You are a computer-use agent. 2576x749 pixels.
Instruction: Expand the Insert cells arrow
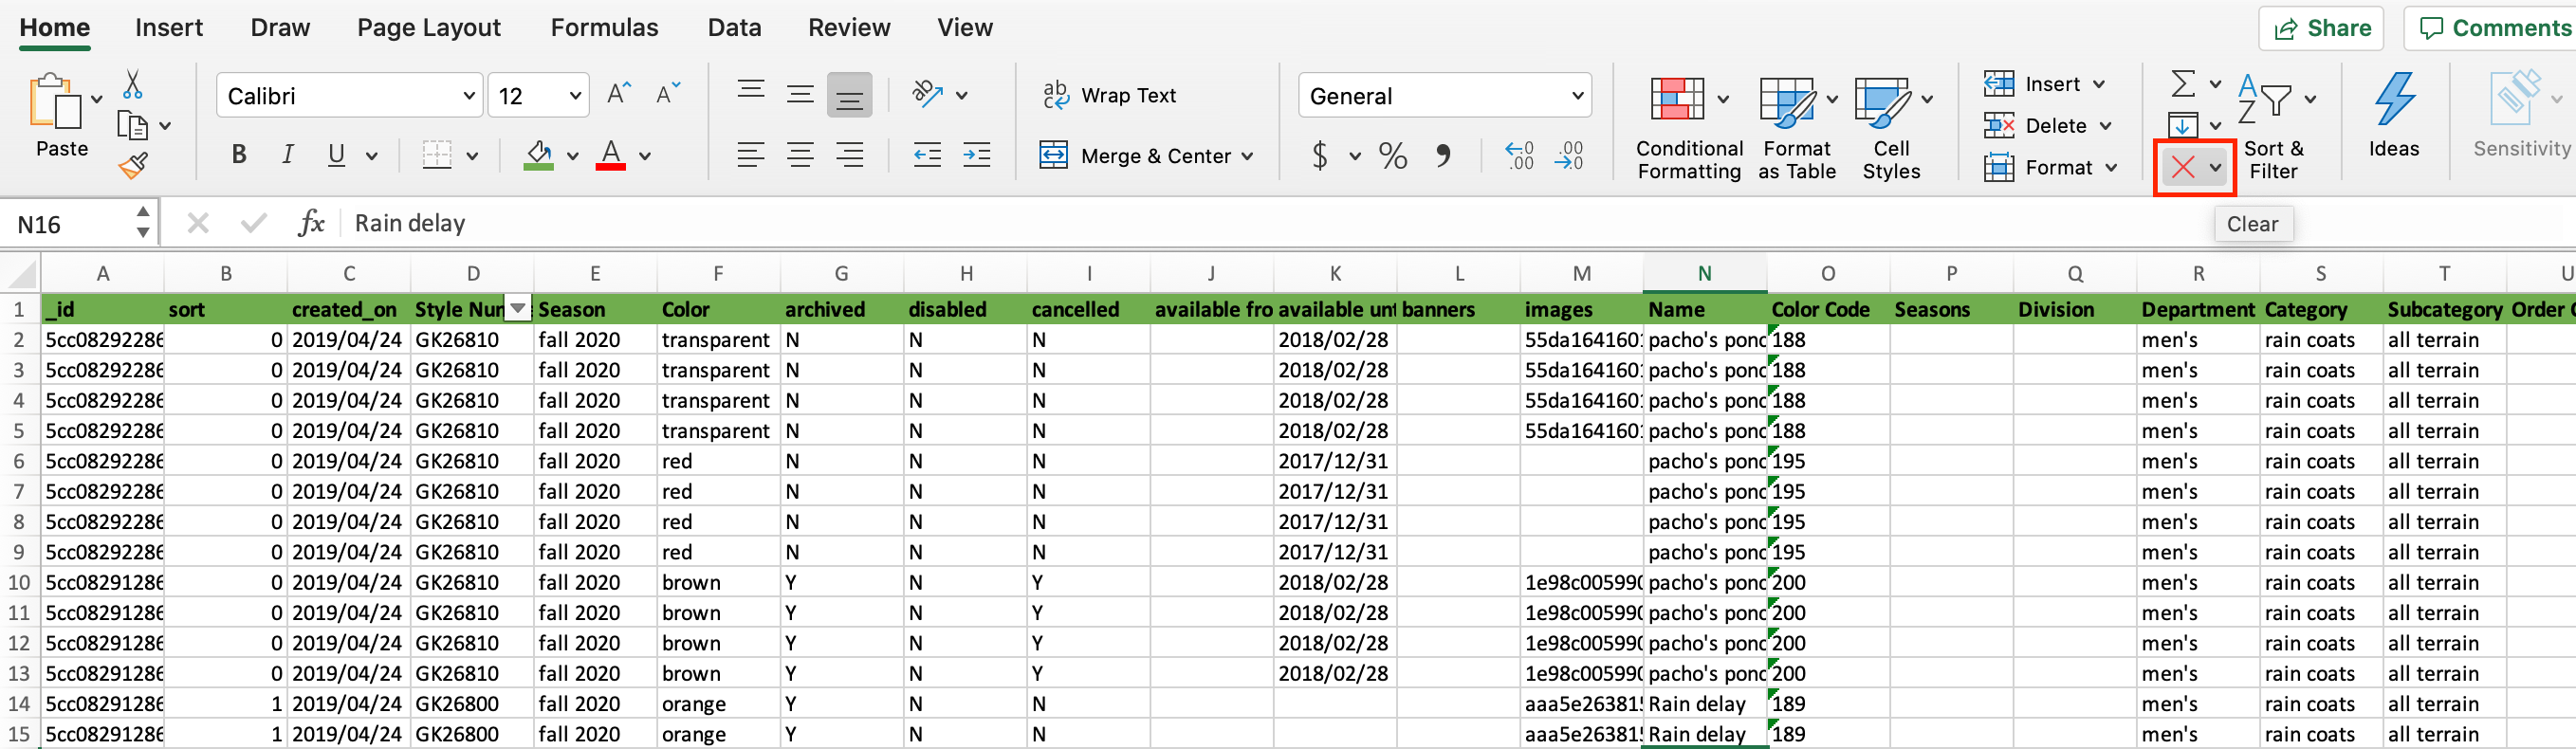pyautogui.click(x=2098, y=84)
